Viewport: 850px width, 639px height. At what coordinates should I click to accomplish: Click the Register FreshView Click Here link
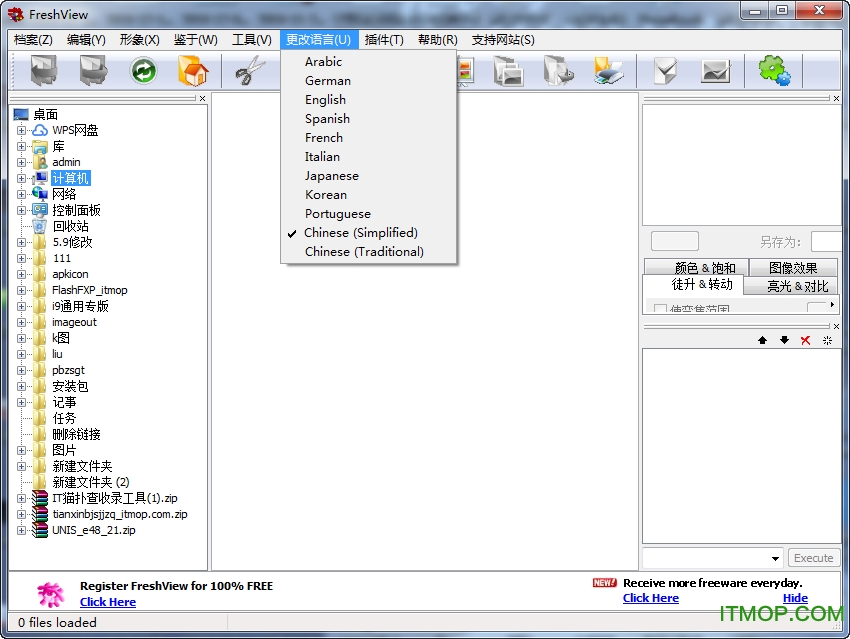coord(108,602)
